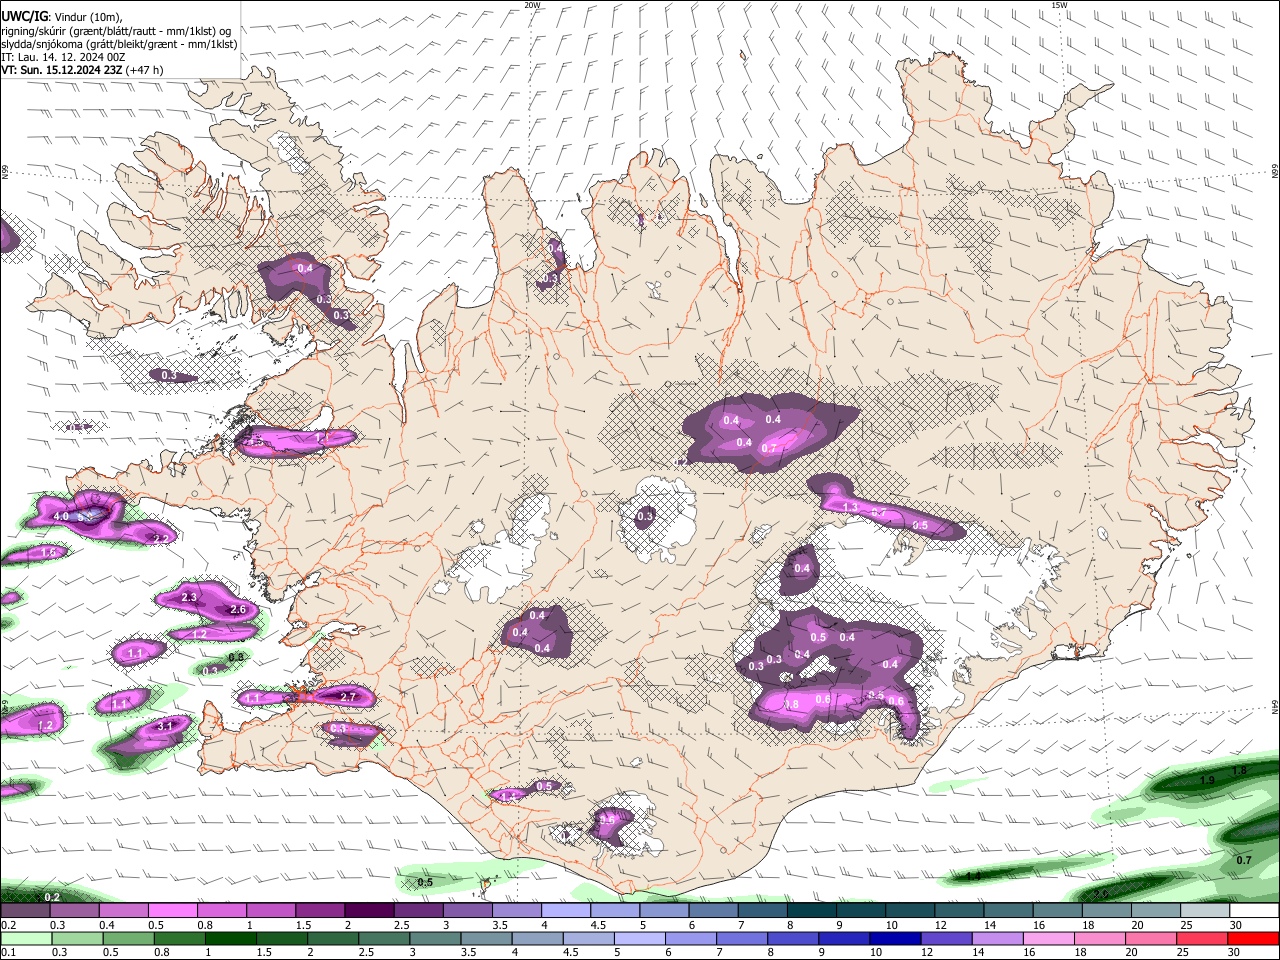The image size is (1280, 960).
Task: Select the '30' label in the lower legend row
Action: (1234, 953)
